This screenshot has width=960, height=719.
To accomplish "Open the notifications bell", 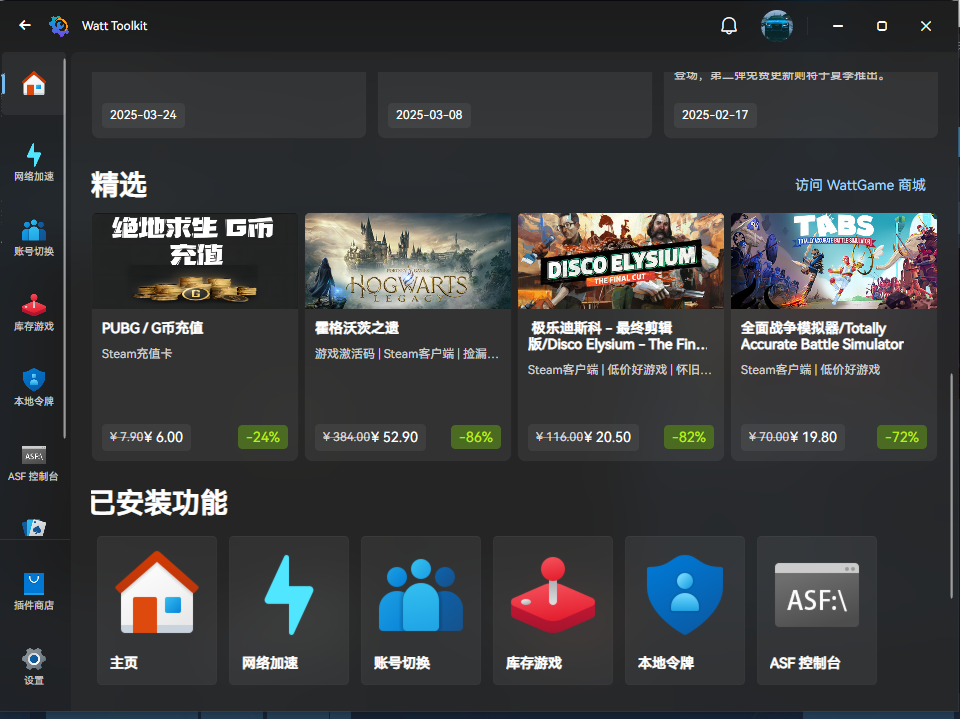I will (x=729, y=26).
